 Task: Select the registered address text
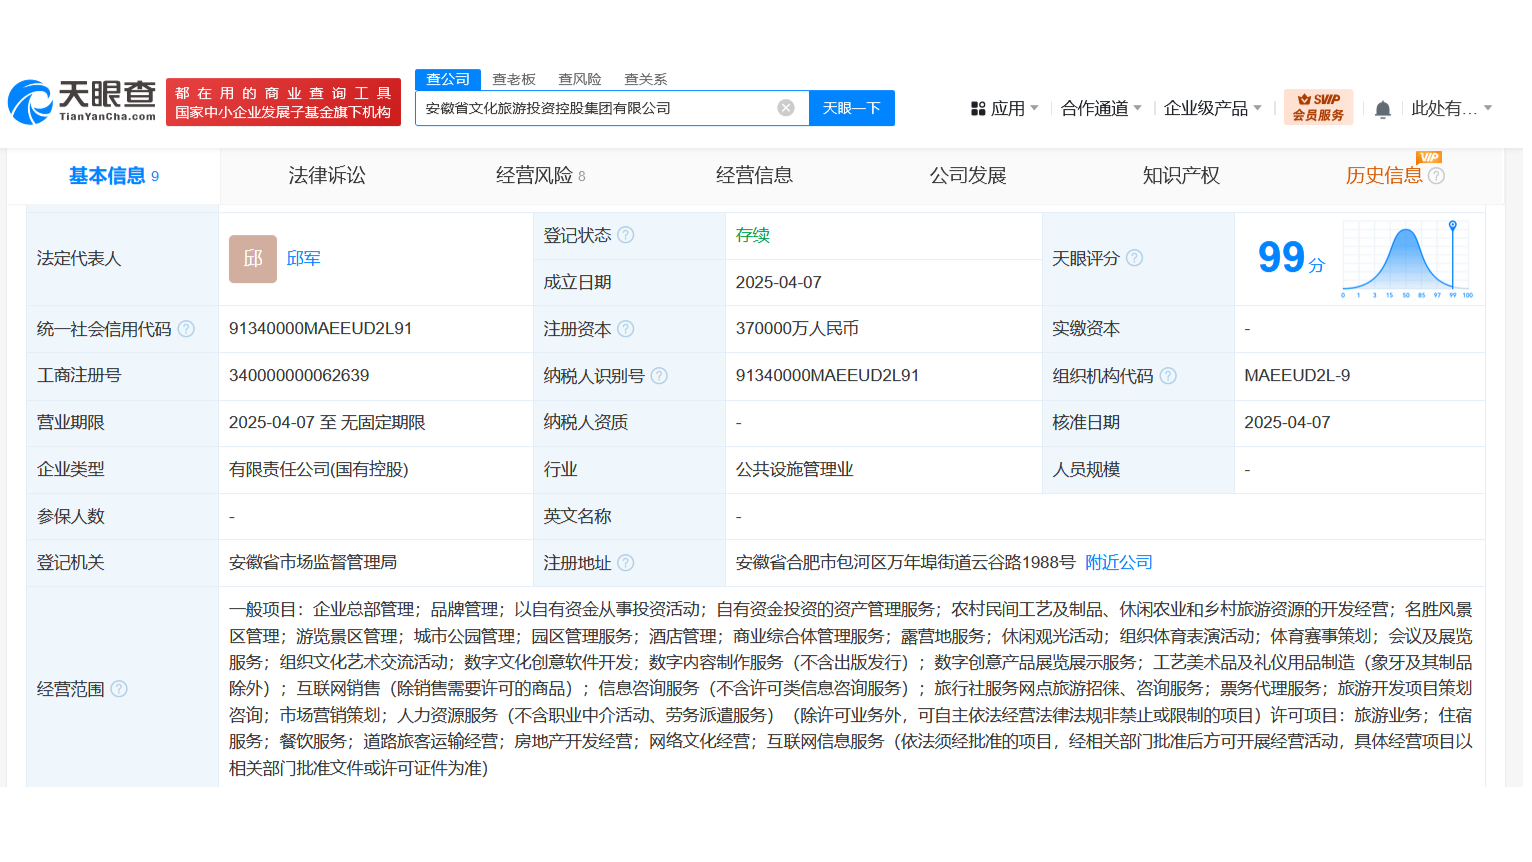pyautogui.click(x=906, y=563)
